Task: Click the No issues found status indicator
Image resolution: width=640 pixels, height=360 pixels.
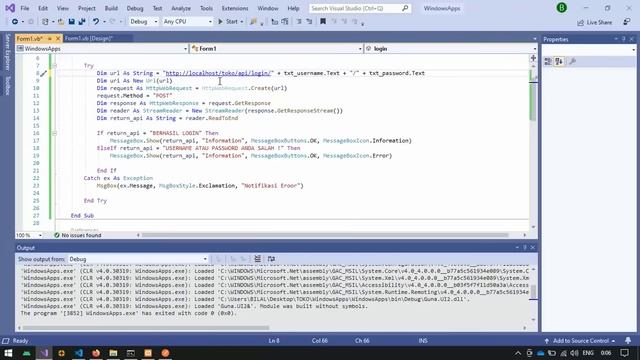Action: [x=78, y=235]
